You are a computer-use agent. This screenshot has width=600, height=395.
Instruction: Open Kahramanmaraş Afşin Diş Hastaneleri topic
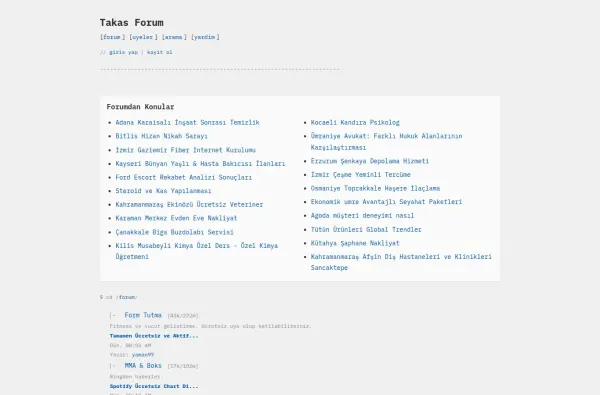[x=401, y=262]
